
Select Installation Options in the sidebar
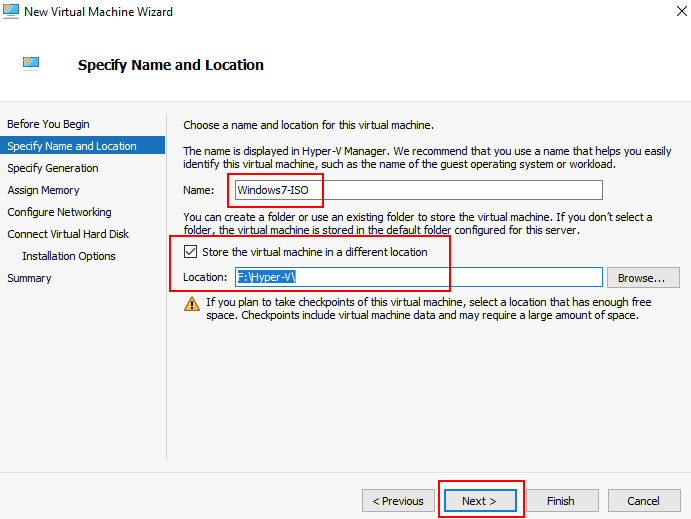[69, 256]
